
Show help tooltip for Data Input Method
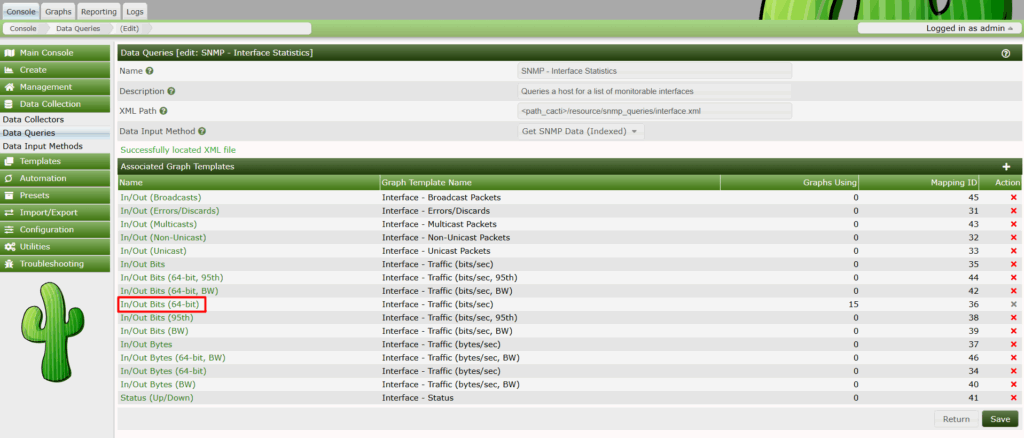click(202, 131)
